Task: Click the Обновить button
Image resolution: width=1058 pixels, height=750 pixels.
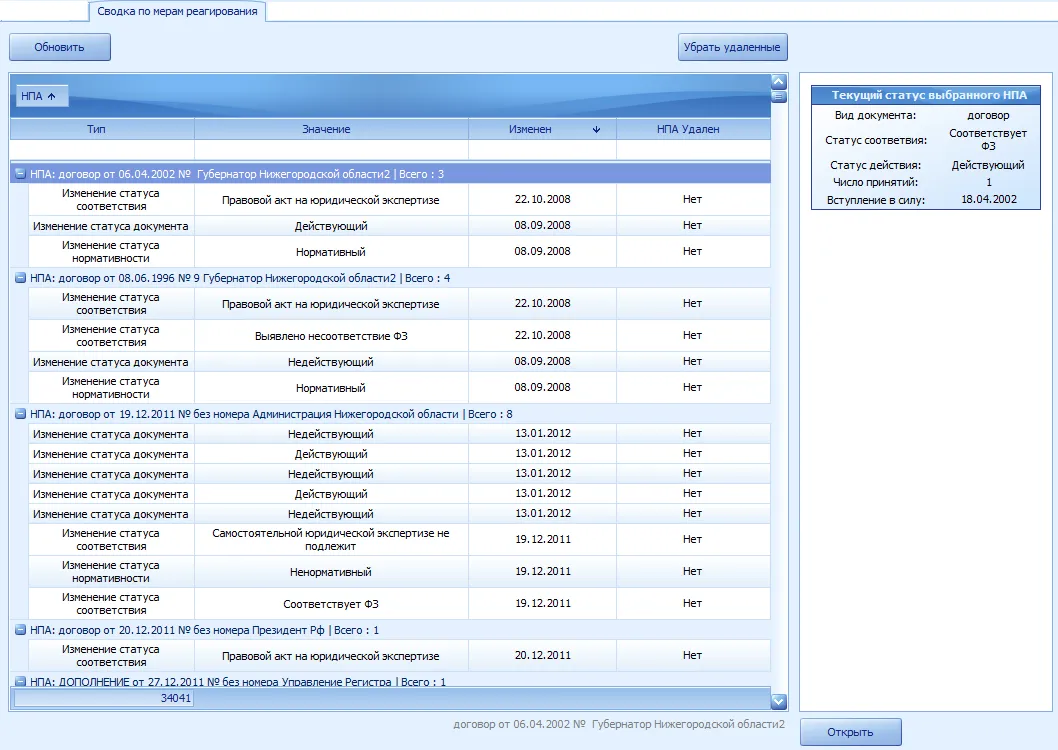Action: tap(59, 47)
